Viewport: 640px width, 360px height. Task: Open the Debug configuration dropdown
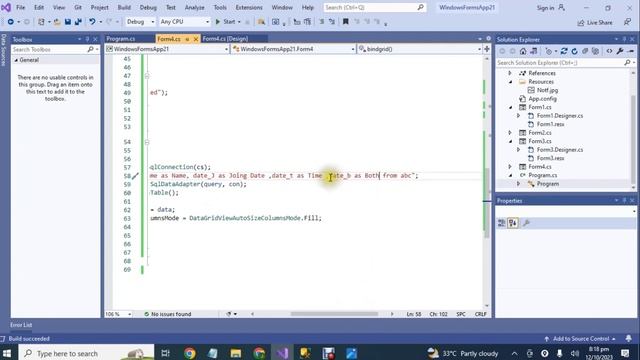[x=140, y=22]
